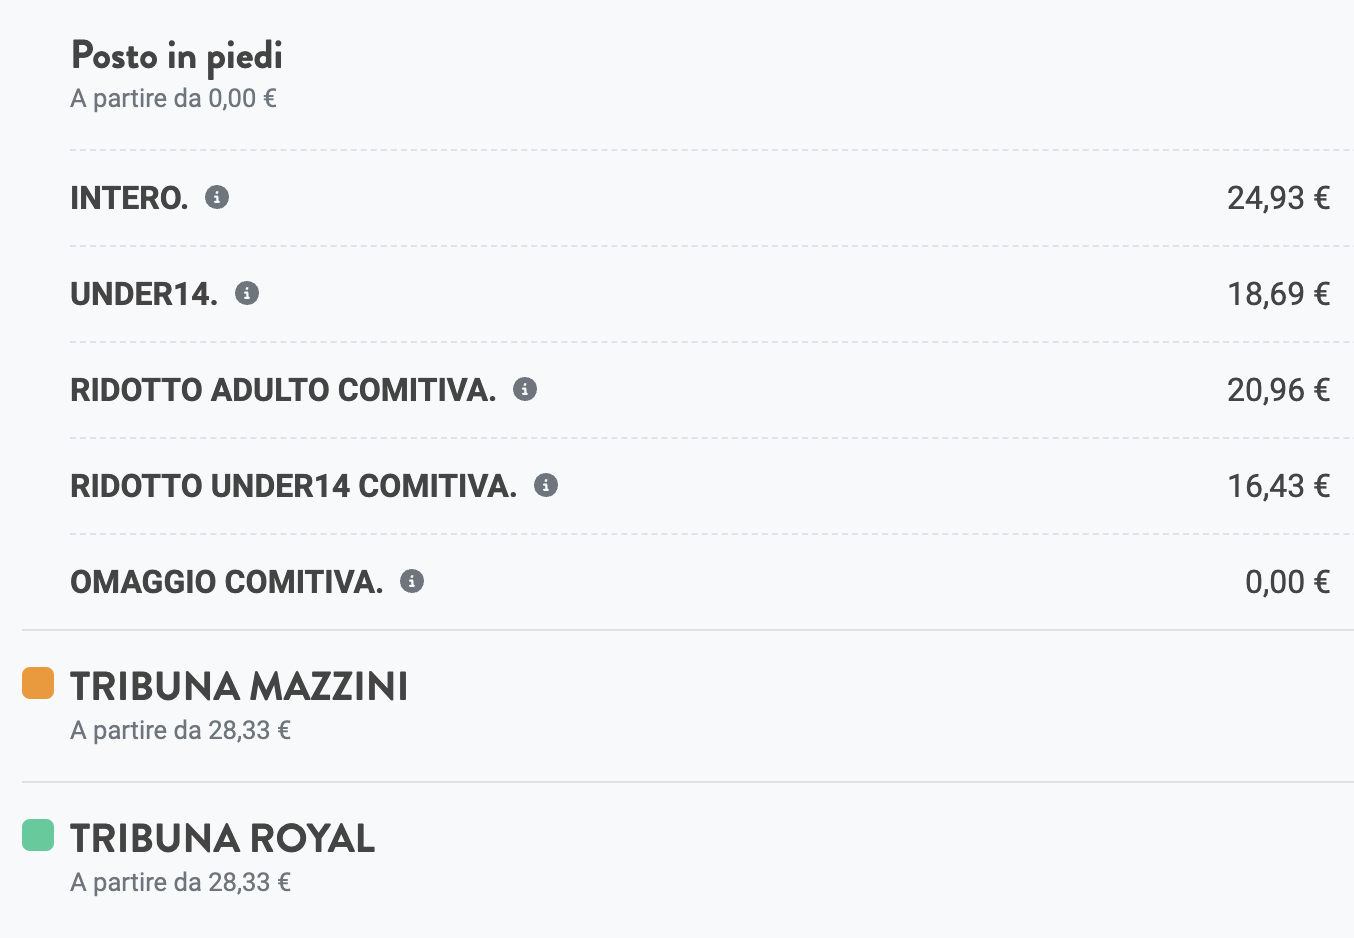
Task: Select the INTERO. ticket row
Action: [x=710, y=198]
